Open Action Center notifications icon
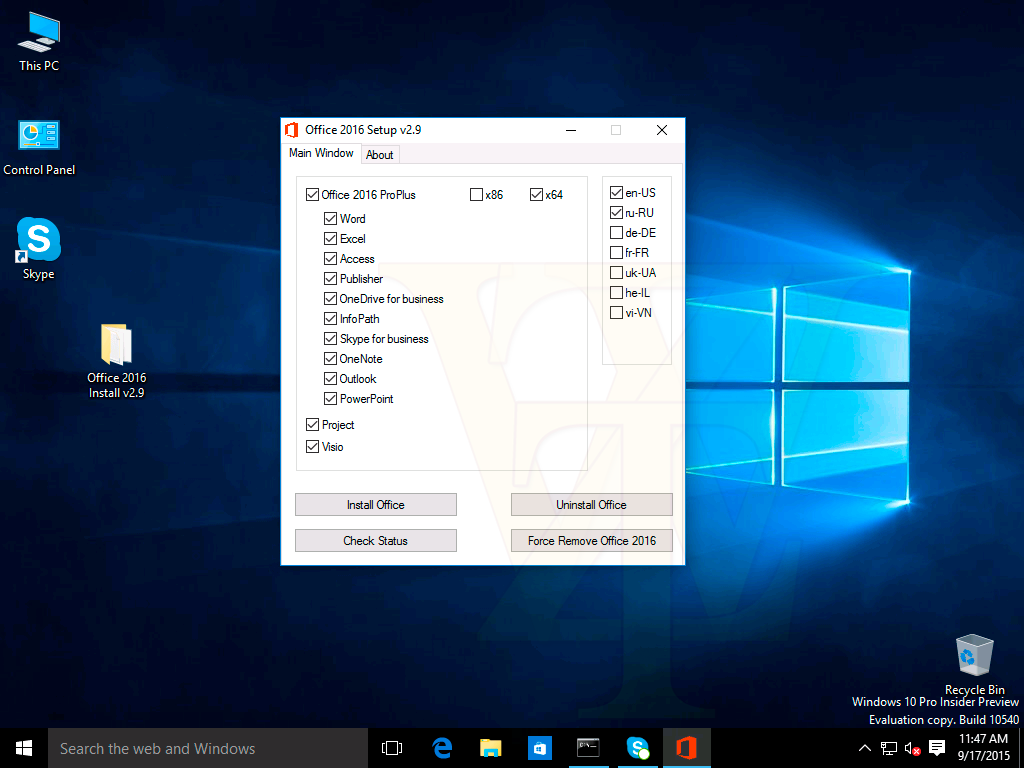1024x768 pixels. [937, 748]
